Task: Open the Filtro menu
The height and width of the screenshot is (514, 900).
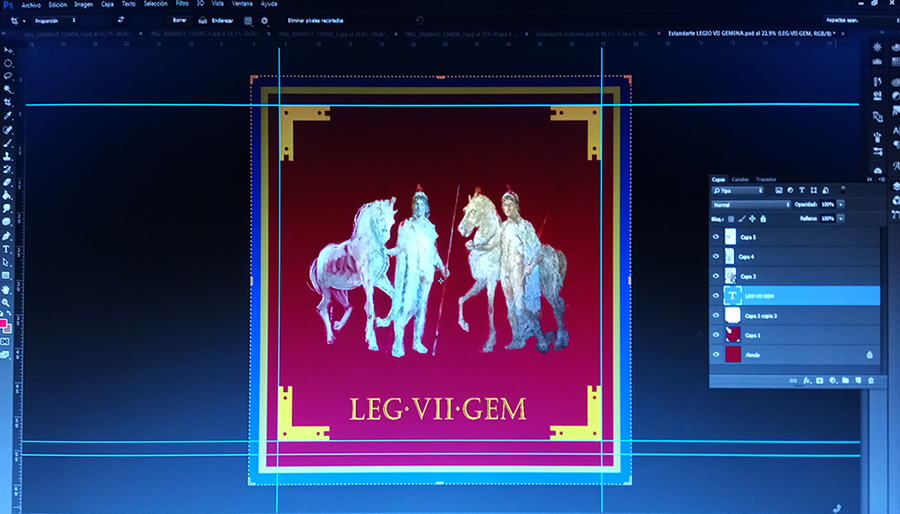Action: coord(181,5)
